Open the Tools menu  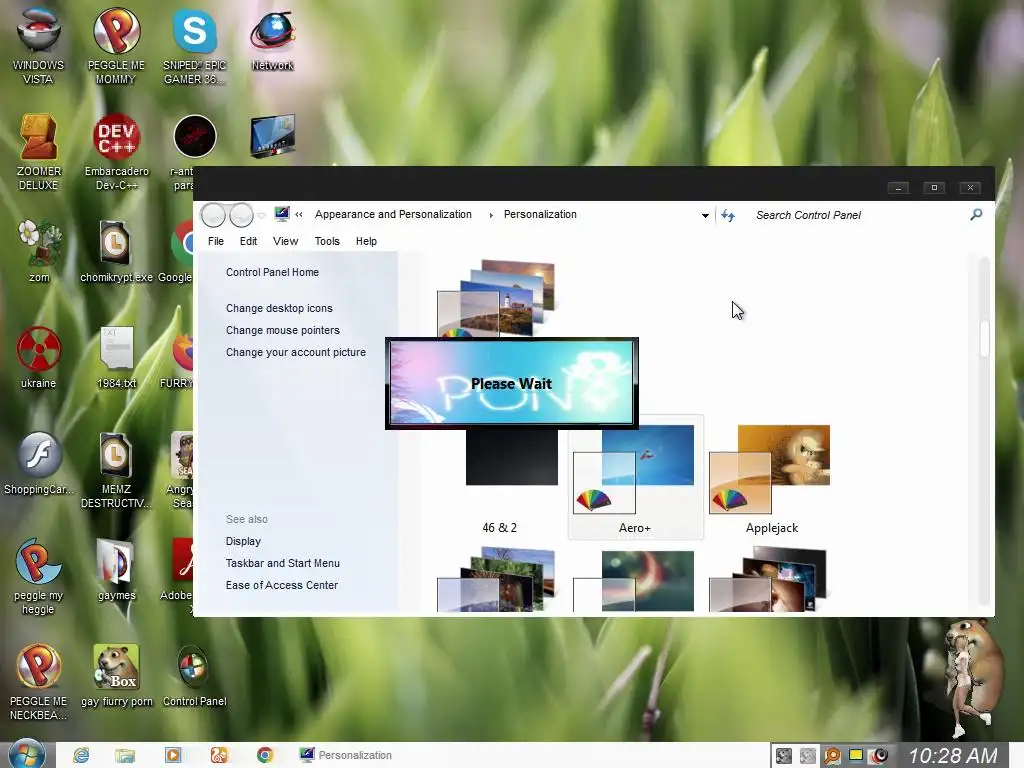pyautogui.click(x=327, y=241)
